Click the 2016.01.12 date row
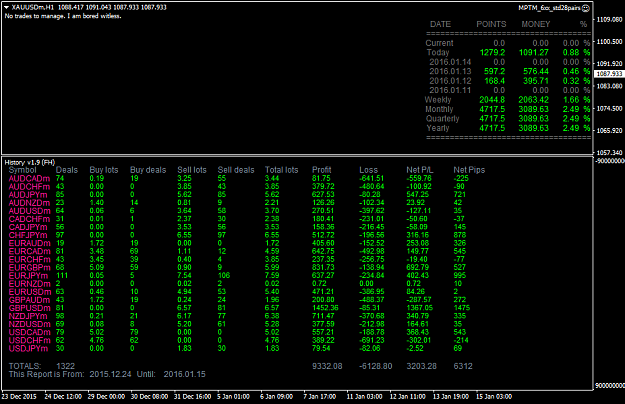The width and height of the screenshot is (625, 404). 508,81
